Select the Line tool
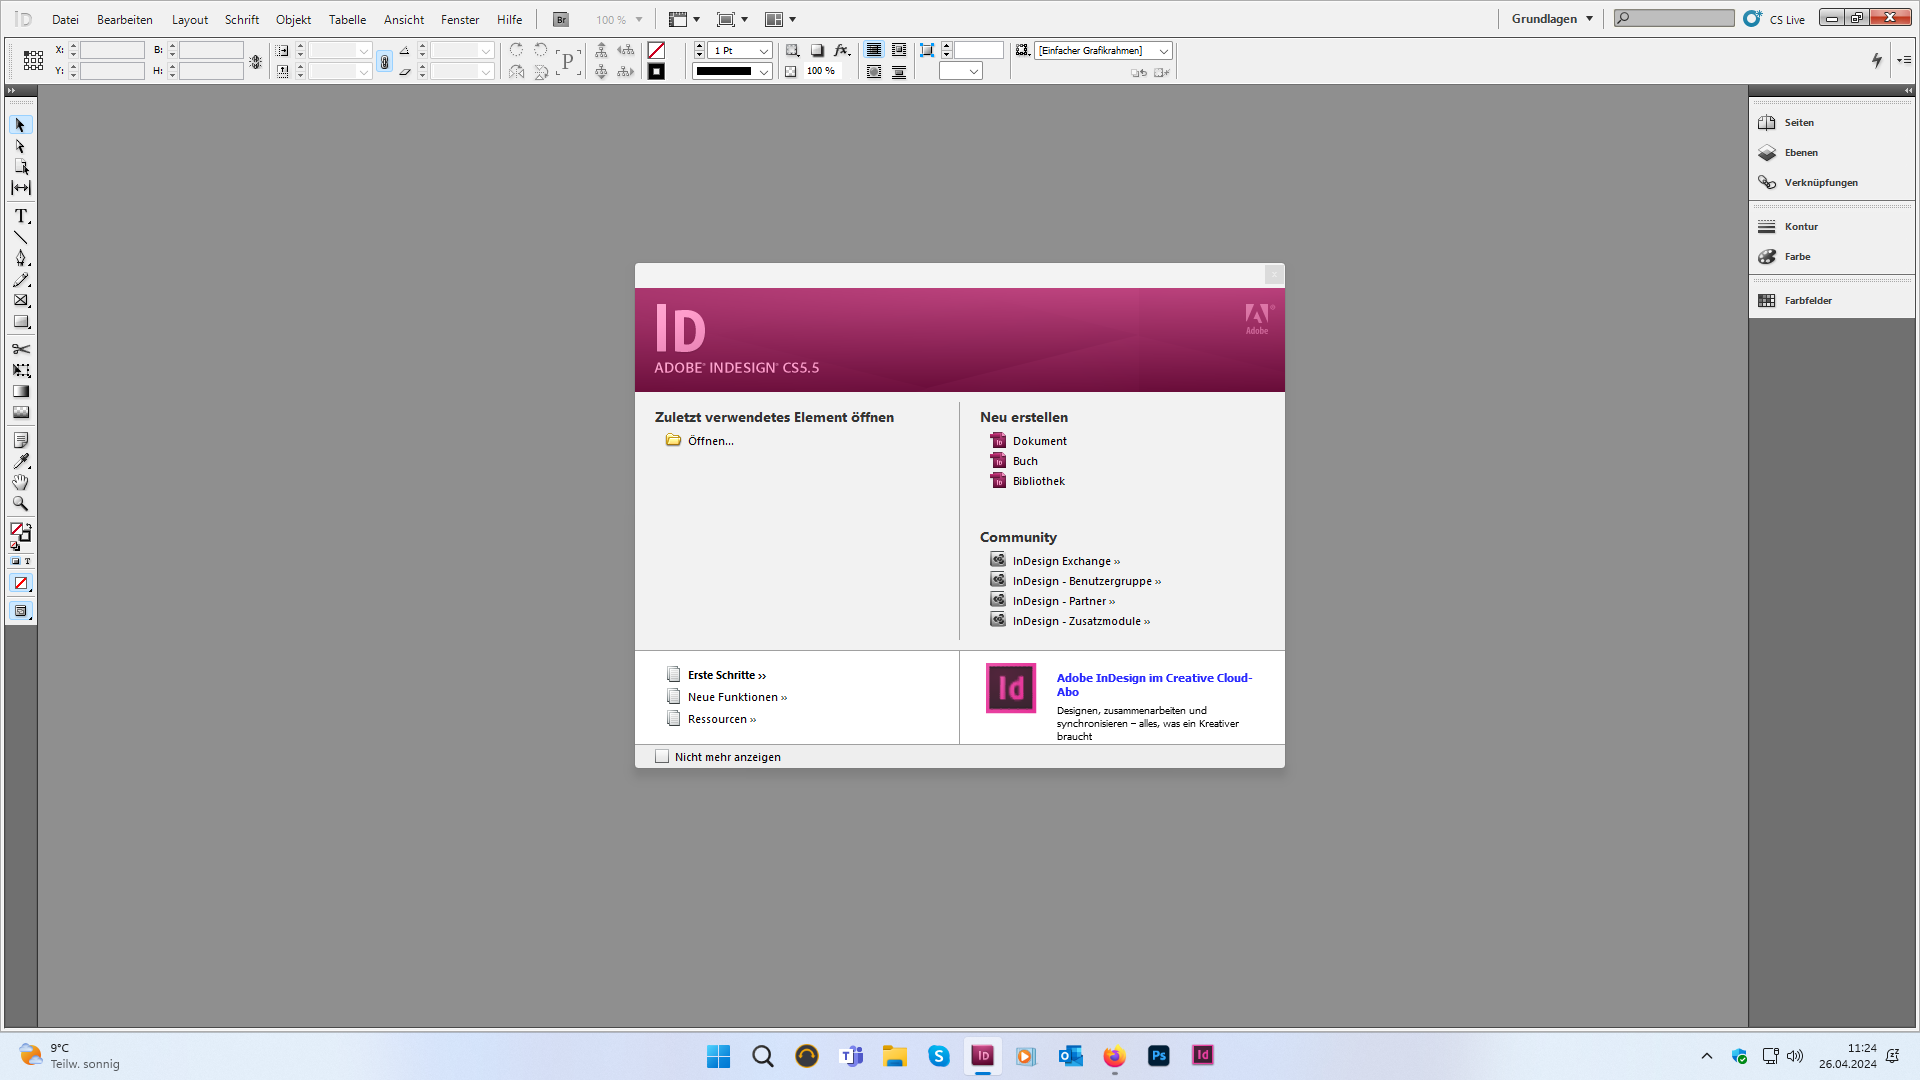 point(20,237)
